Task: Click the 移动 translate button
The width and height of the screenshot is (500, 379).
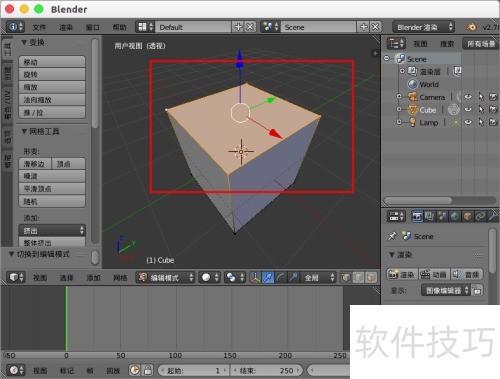Action: 52,62
